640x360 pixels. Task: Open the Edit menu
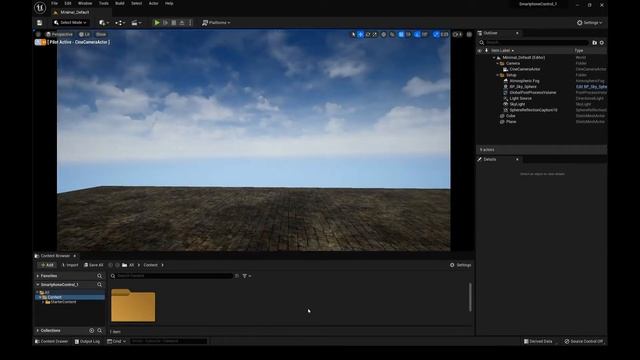point(68,3)
